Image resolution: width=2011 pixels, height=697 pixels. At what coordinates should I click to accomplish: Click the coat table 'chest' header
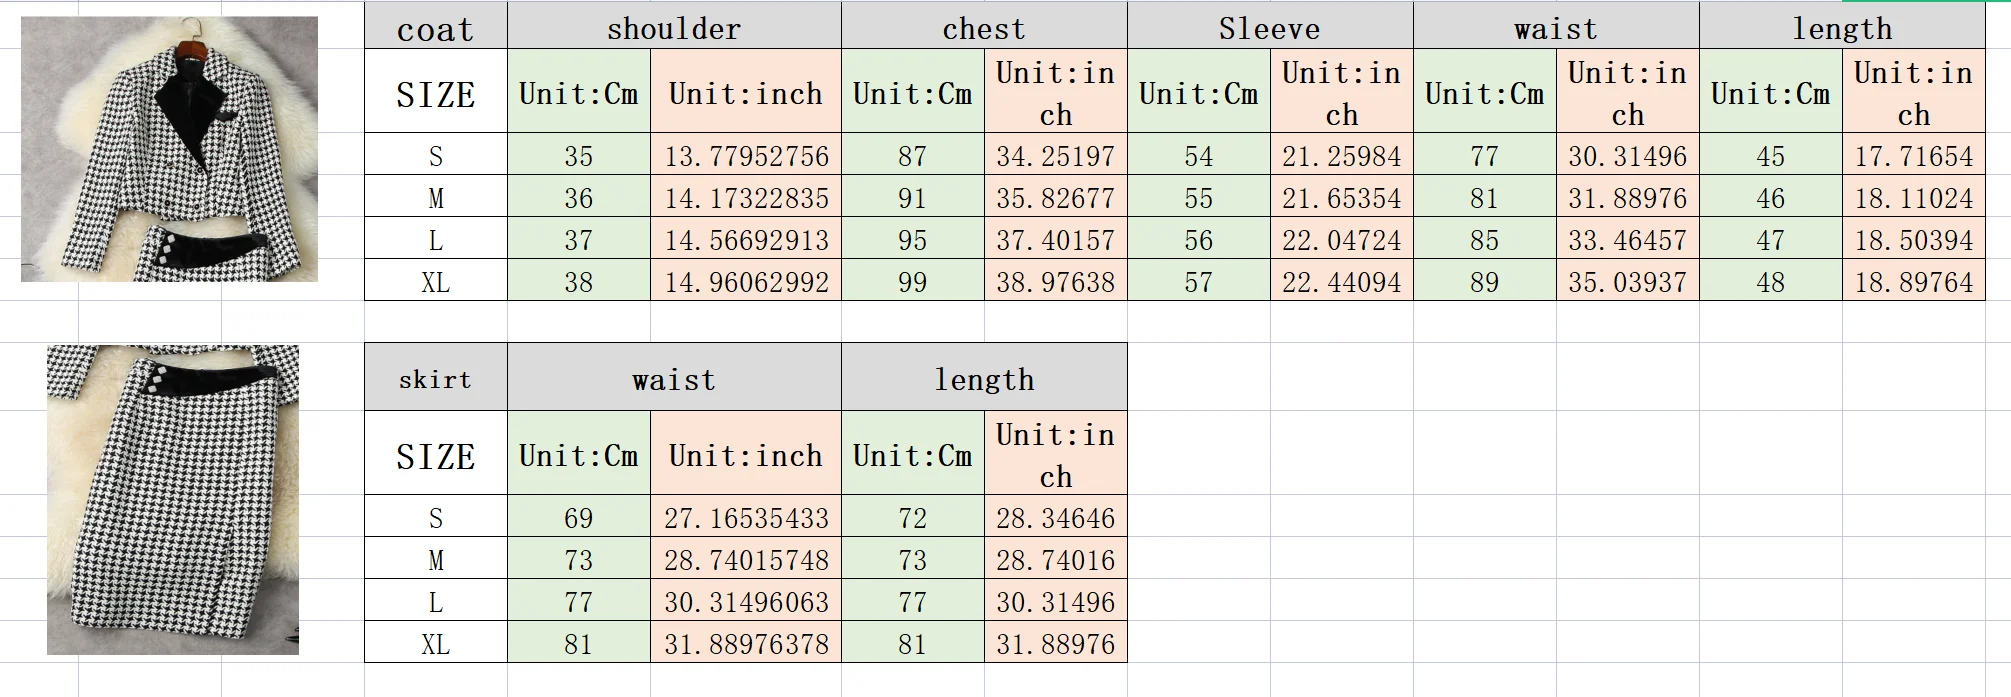click(x=984, y=29)
